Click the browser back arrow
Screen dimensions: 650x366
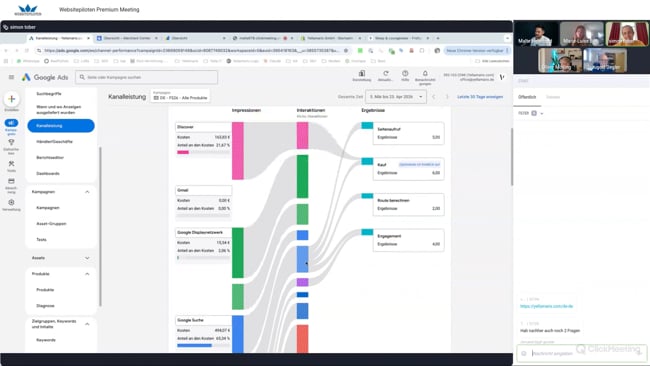point(6,51)
